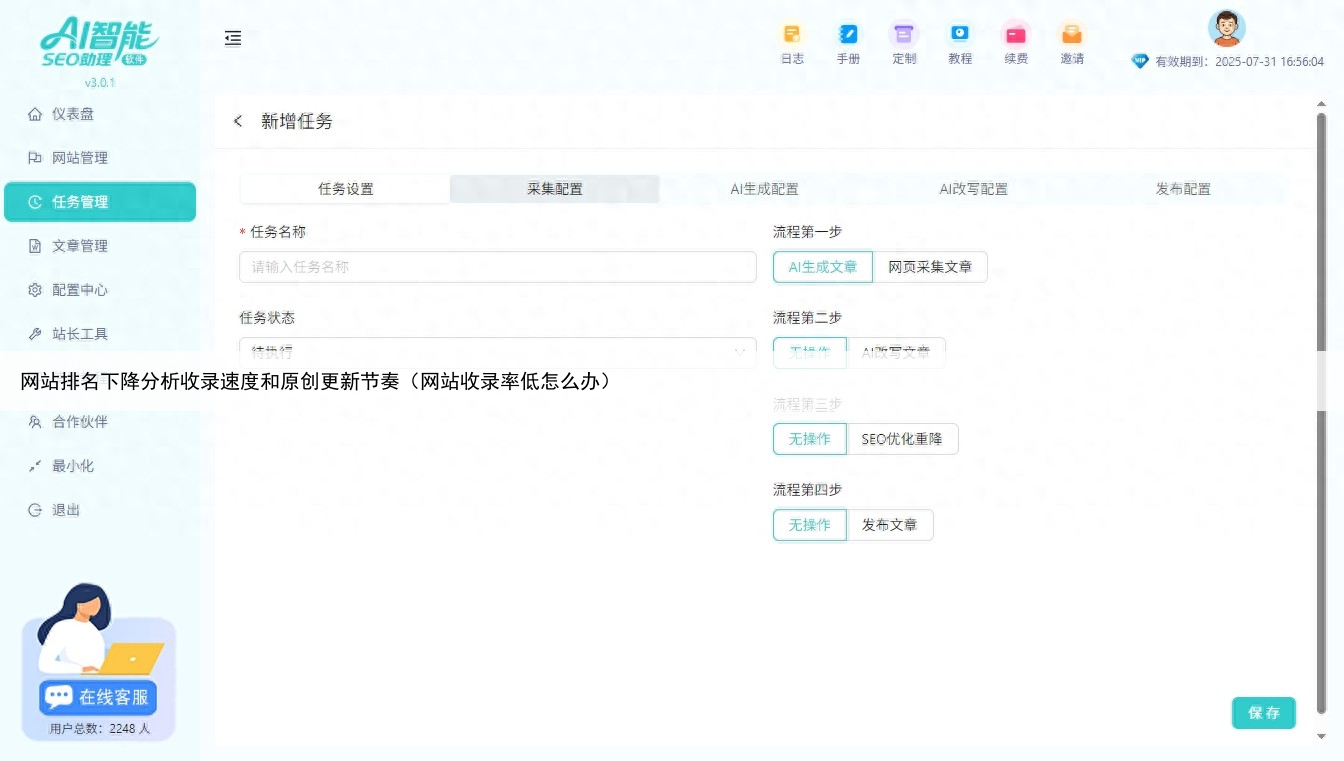Switch to the AI生成配置 tab
The image size is (1344, 761).
click(763, 189)
